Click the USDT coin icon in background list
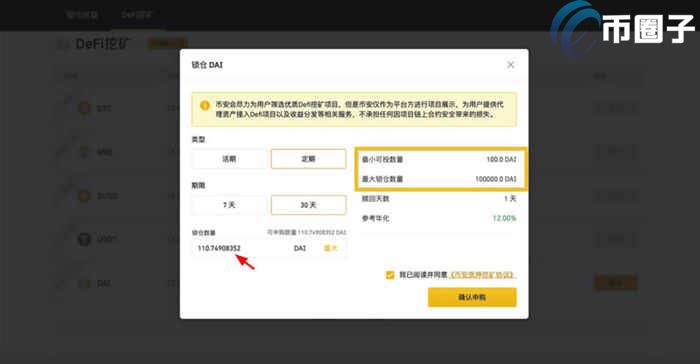 coord(84,239)
